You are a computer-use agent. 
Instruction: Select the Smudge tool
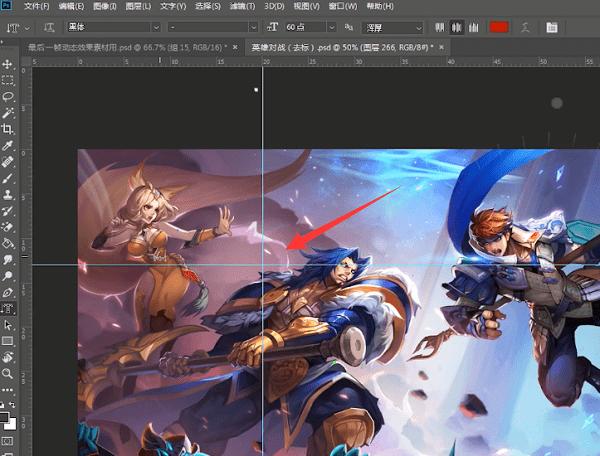7,260
